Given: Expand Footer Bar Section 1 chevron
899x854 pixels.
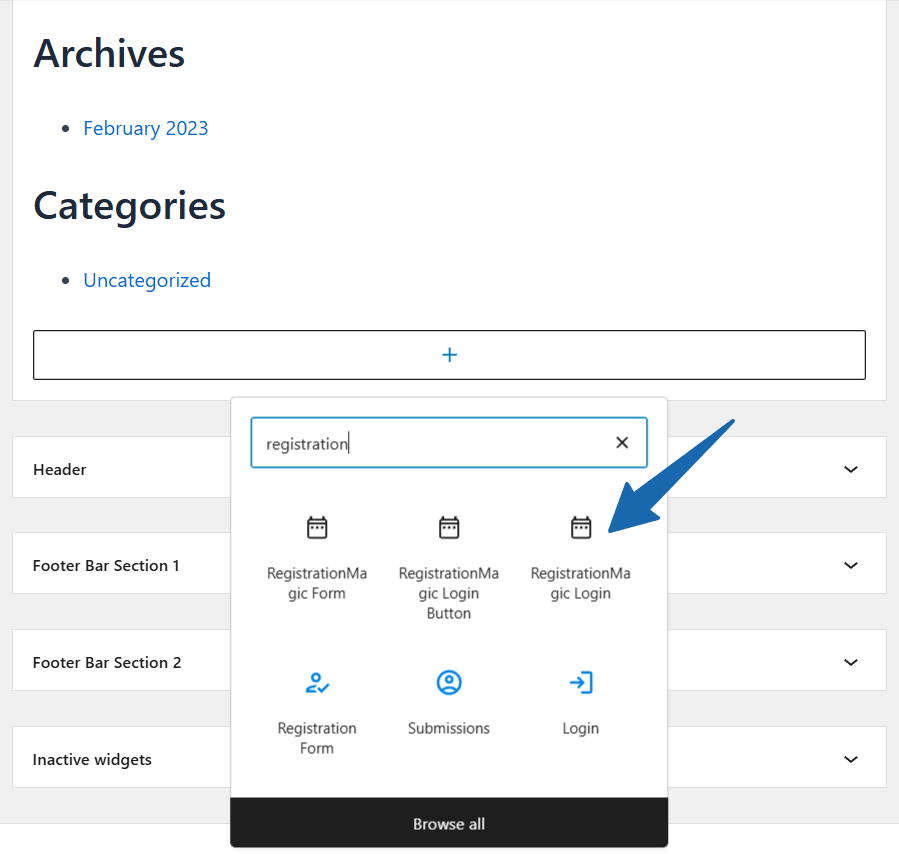Looking at the screenshot, I should (850, 566).
